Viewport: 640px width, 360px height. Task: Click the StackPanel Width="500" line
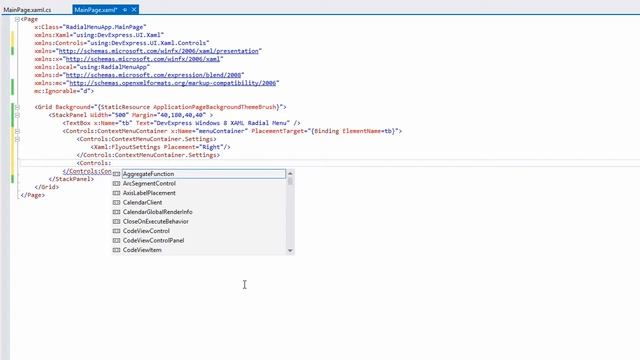pos(131,115)
